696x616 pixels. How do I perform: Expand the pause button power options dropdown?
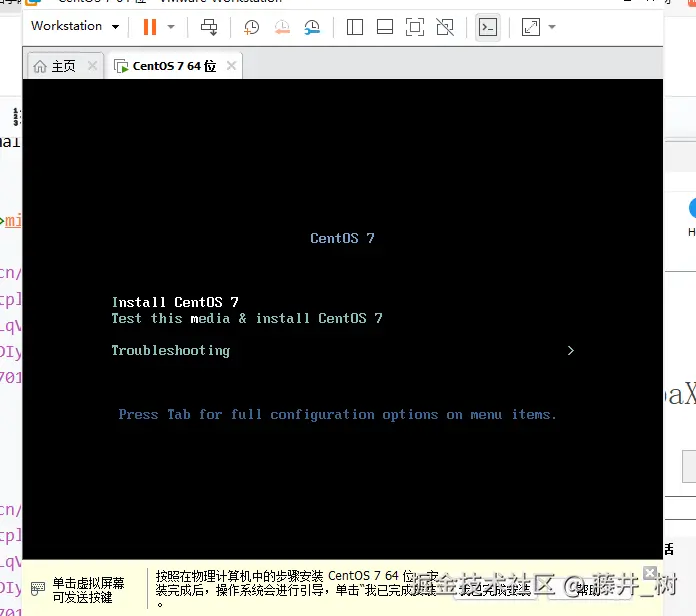[171, 27]
